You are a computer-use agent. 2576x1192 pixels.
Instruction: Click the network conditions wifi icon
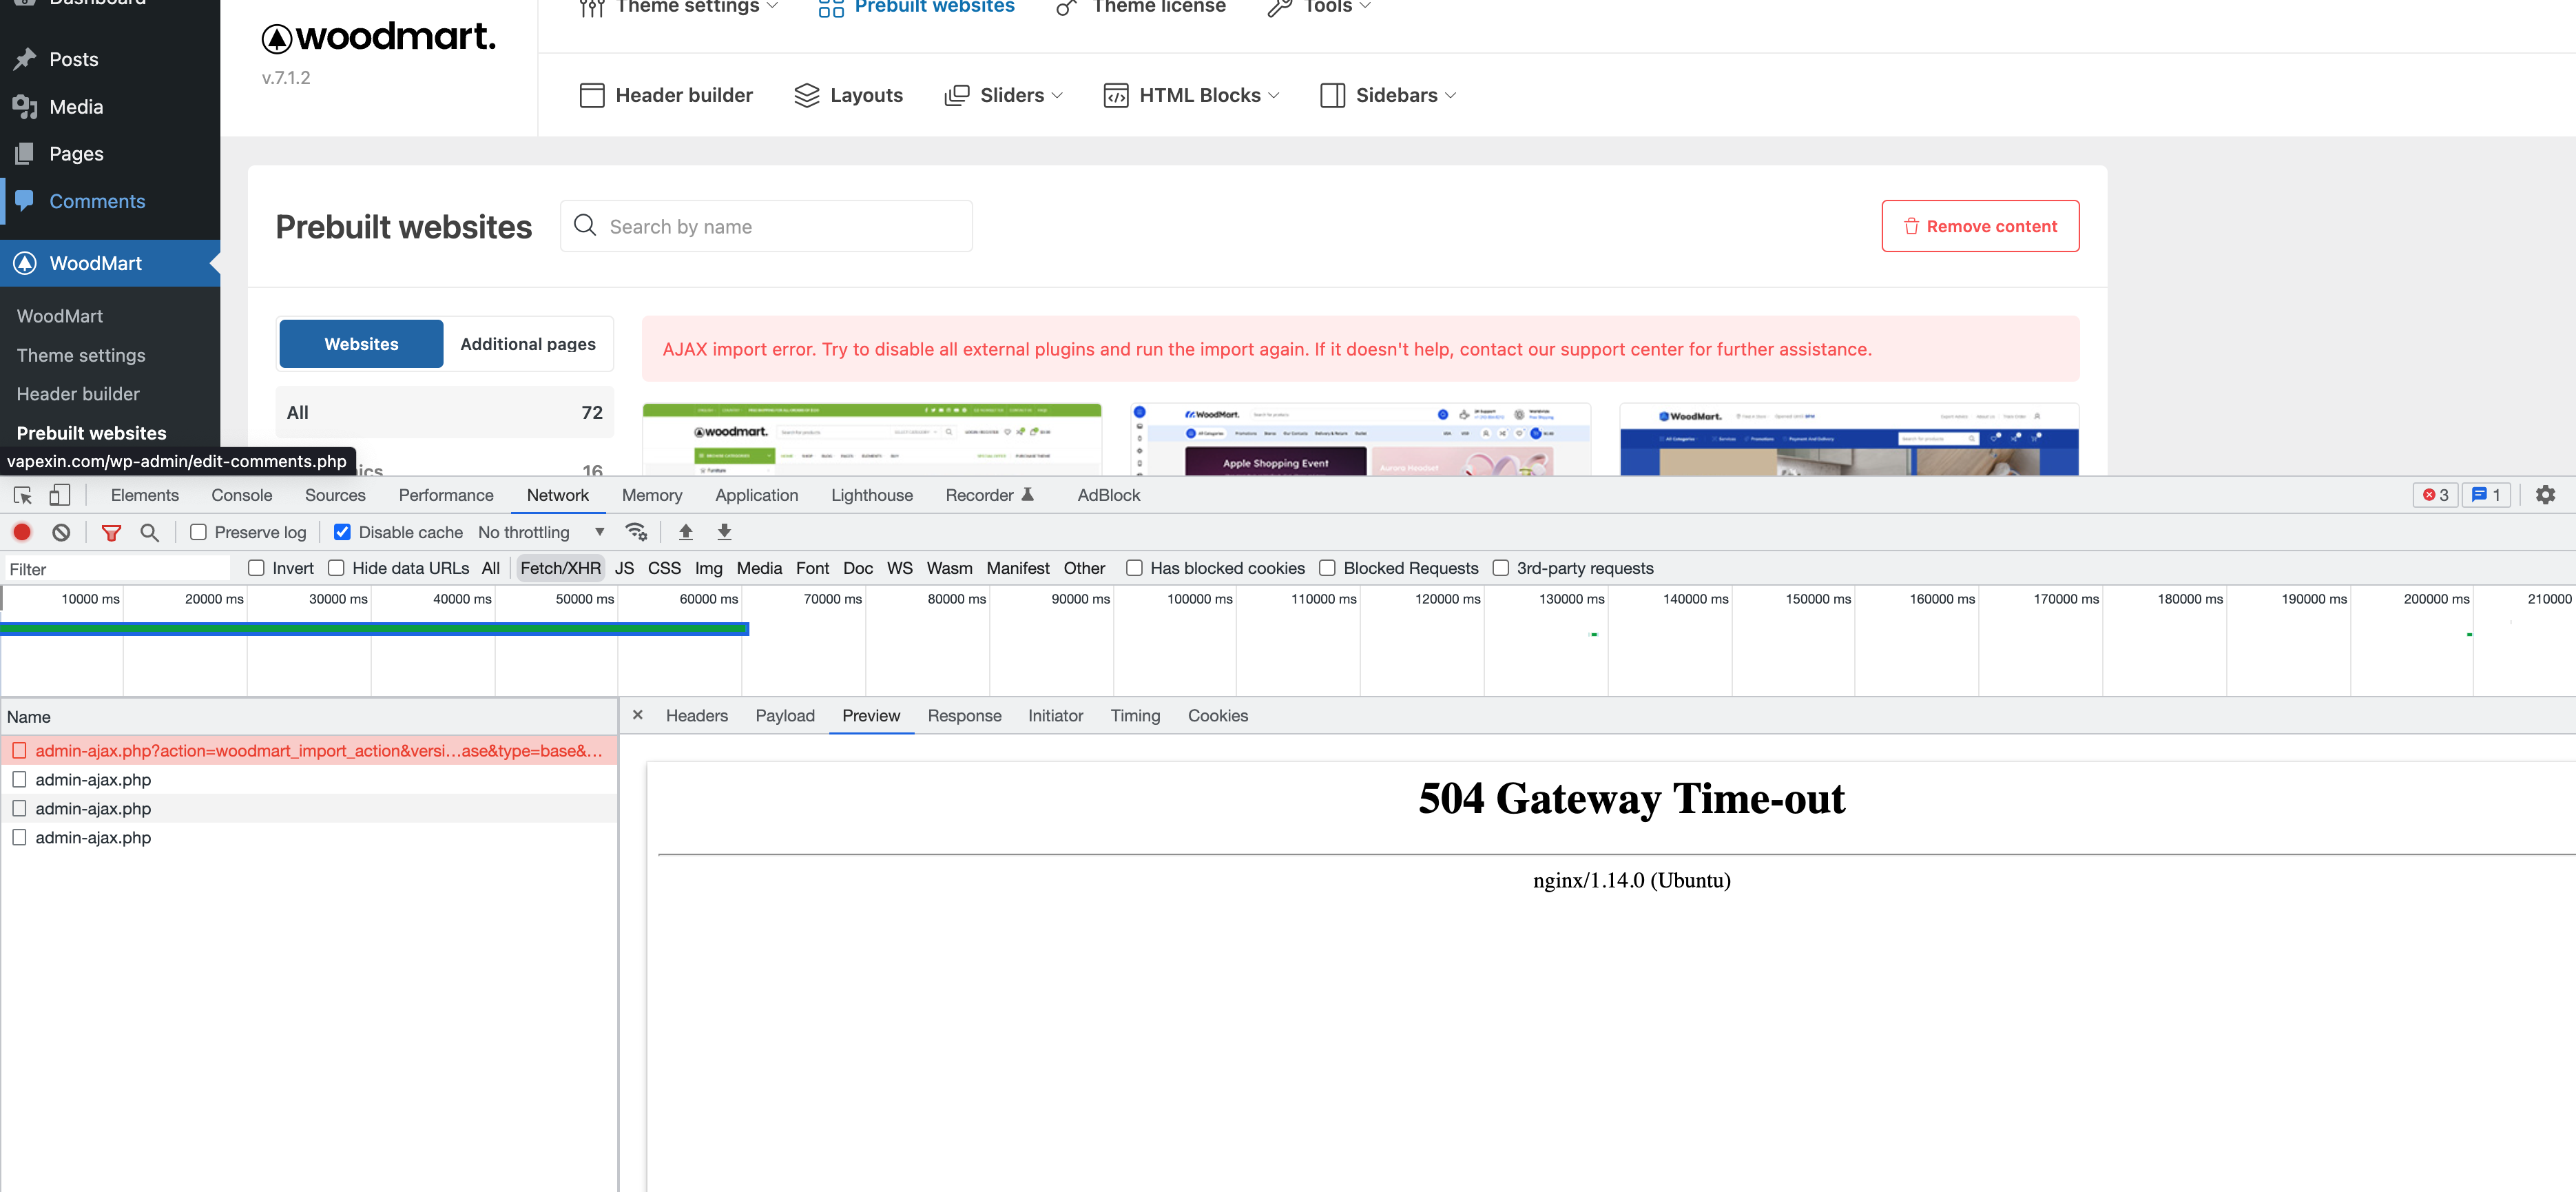coord(636,532)
